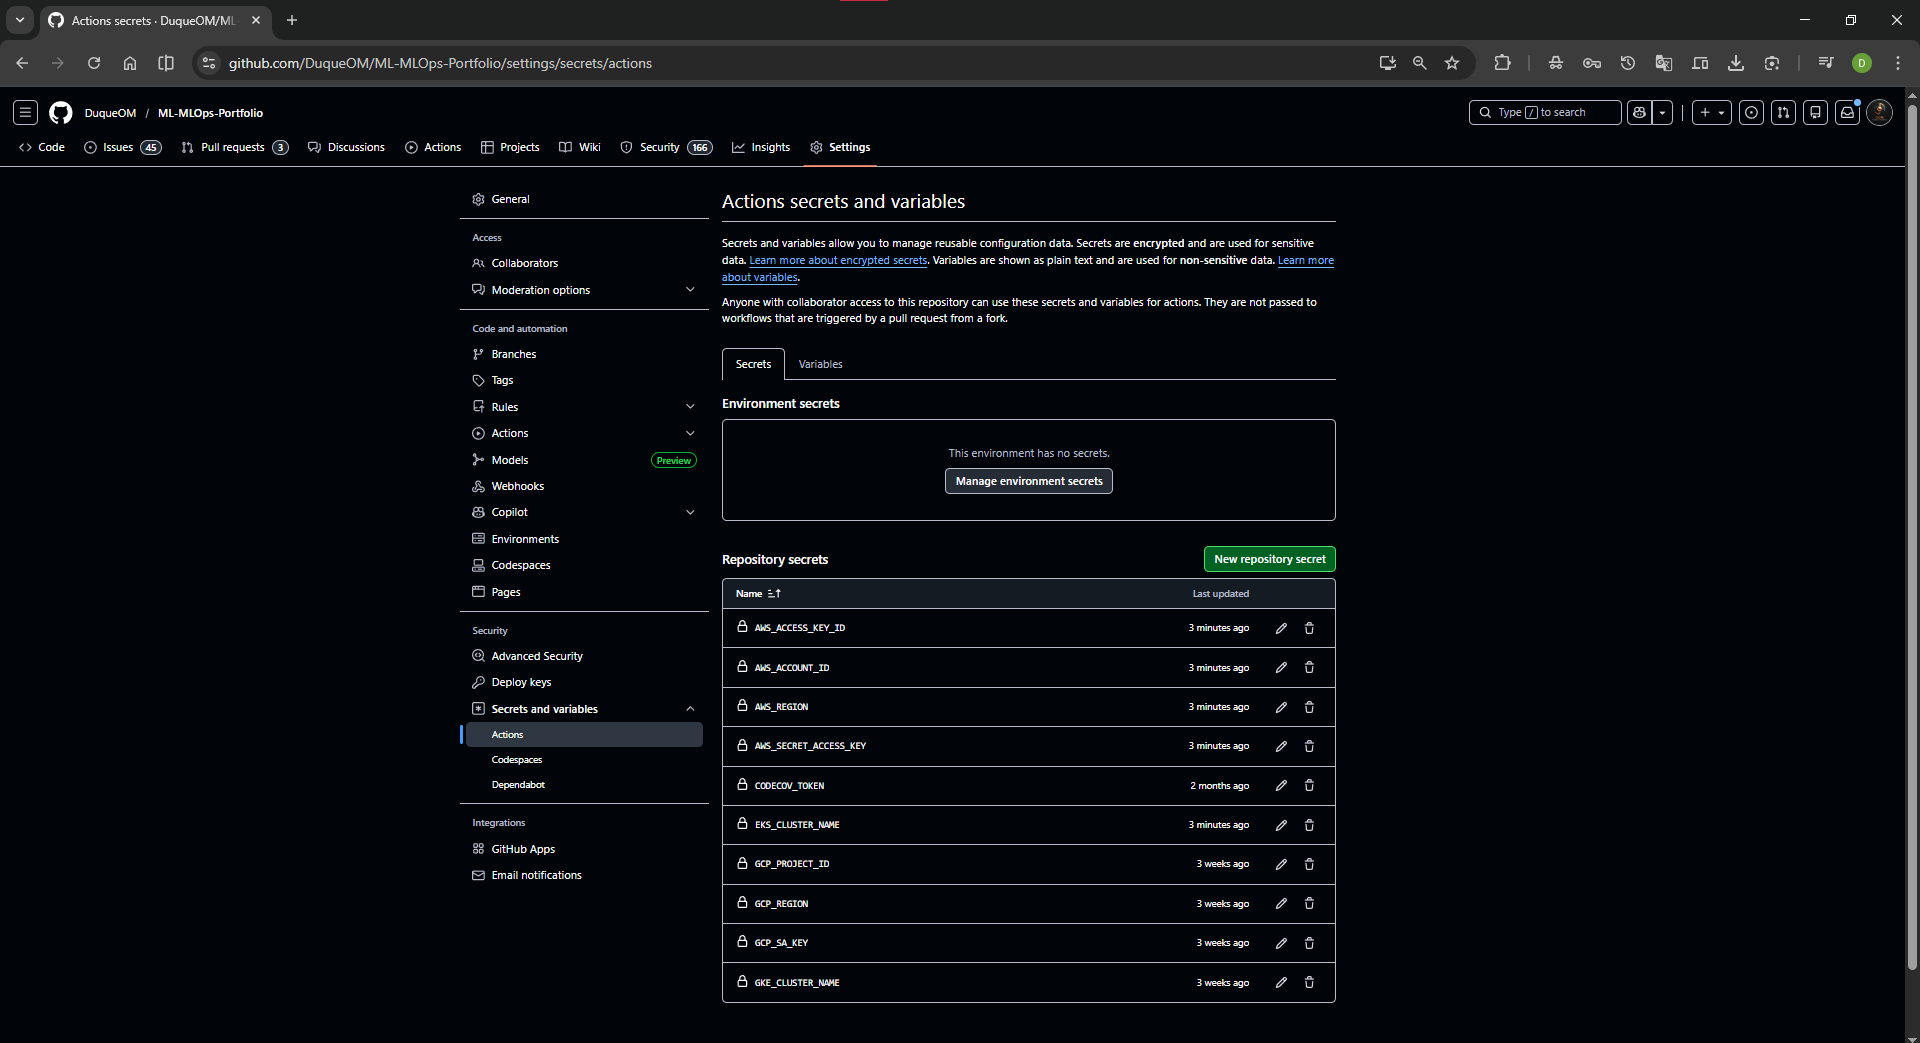Switch to the Variables tab
This screenshot has height=1043, width=1920.
pyautogui.click(x=820, y=364)
